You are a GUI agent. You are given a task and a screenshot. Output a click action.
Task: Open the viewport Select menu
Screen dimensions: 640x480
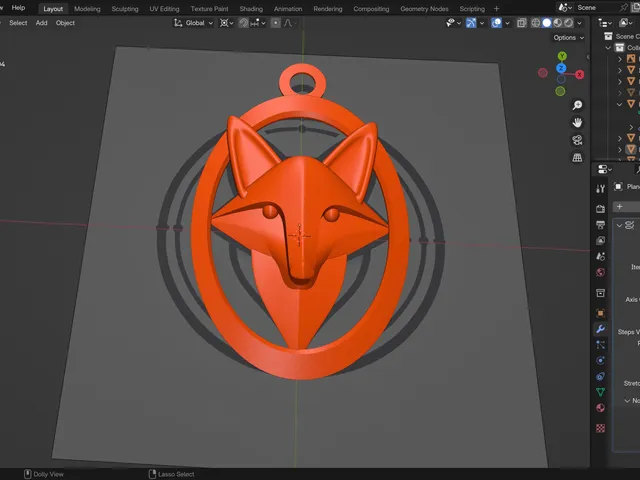click(x=18, y=23)
